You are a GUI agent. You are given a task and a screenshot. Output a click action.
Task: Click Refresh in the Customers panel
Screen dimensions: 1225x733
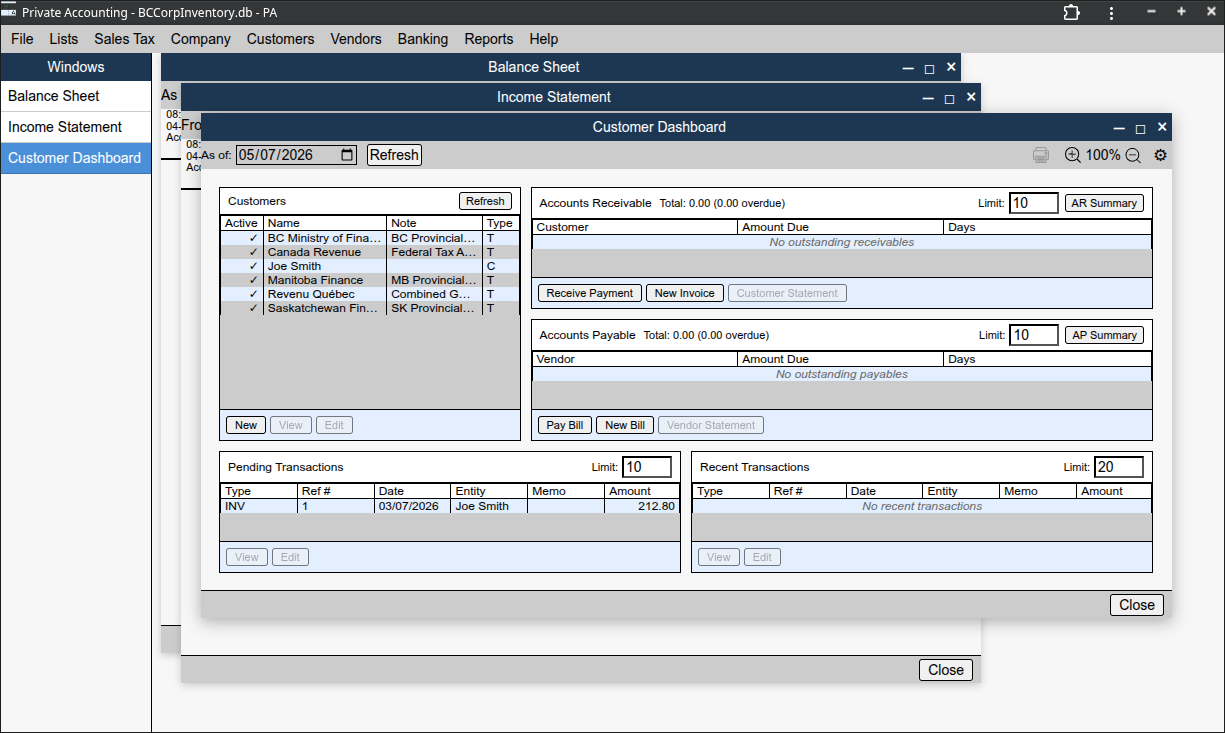tap(485, 201)
